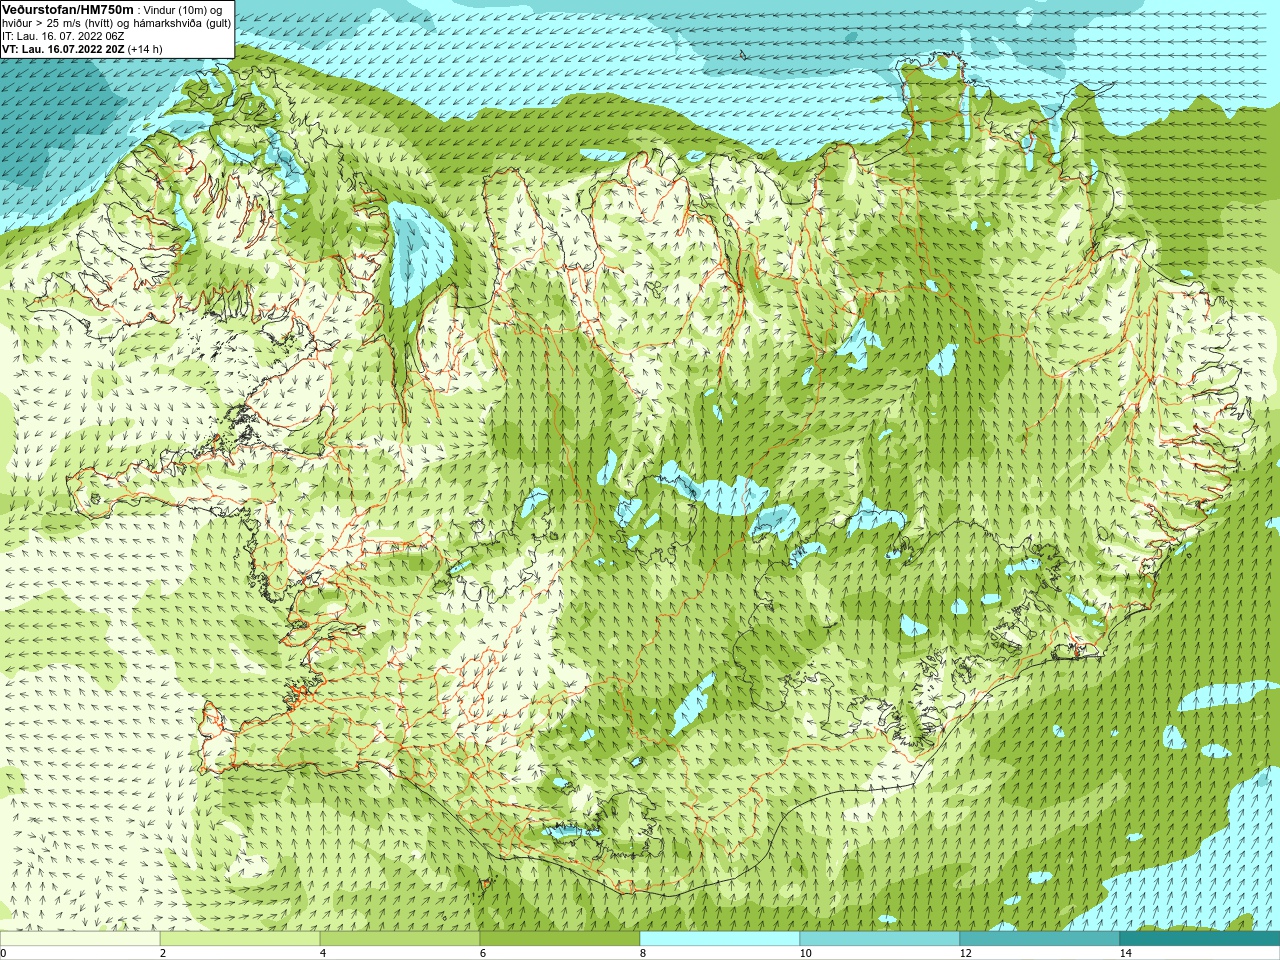Select the light cyan swatch between 8 and 10
1280x960 pixels.
720,939
